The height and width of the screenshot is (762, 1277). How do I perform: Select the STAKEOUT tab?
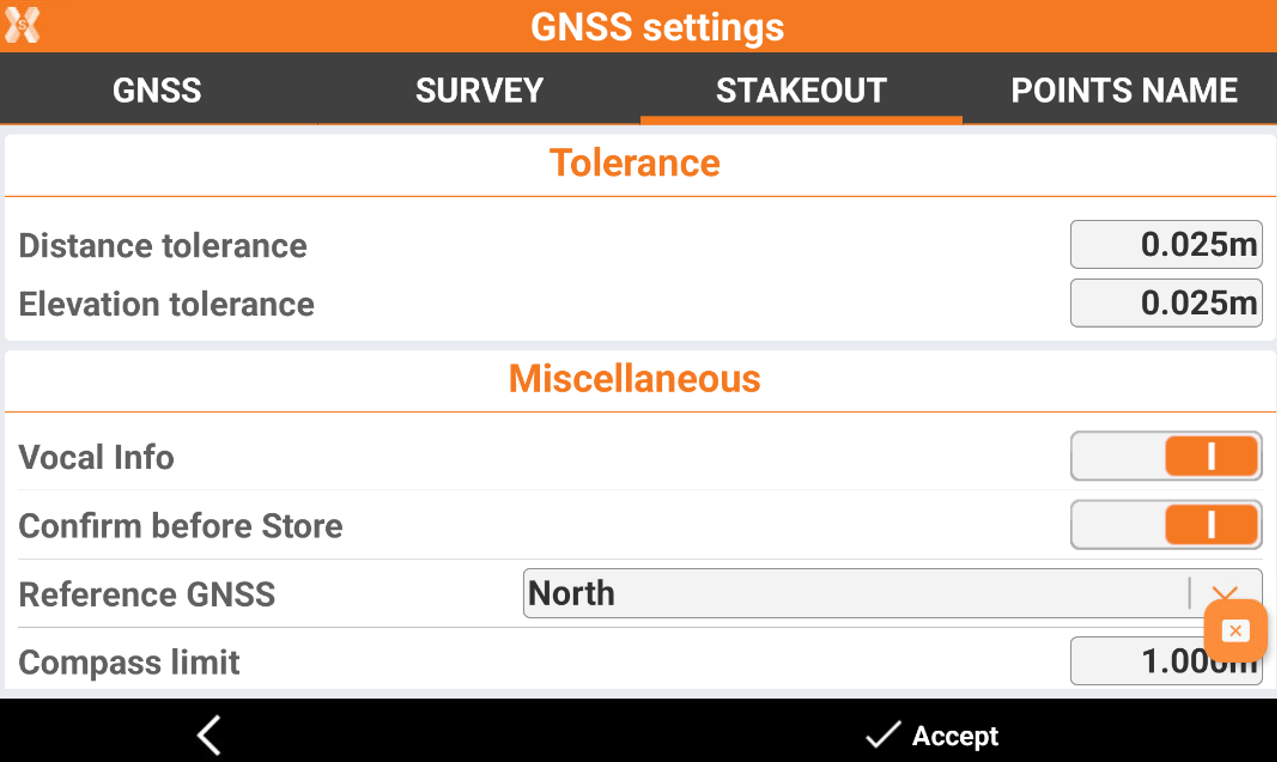click(801, 90)
